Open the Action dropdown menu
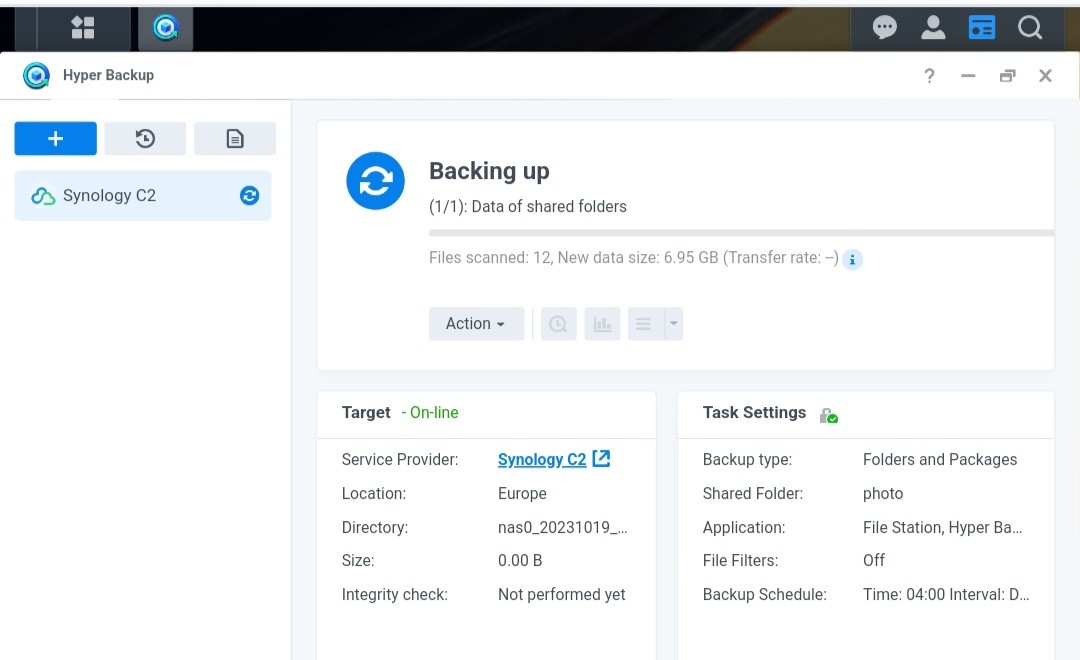1080x660 pixels. click(476, 324)
